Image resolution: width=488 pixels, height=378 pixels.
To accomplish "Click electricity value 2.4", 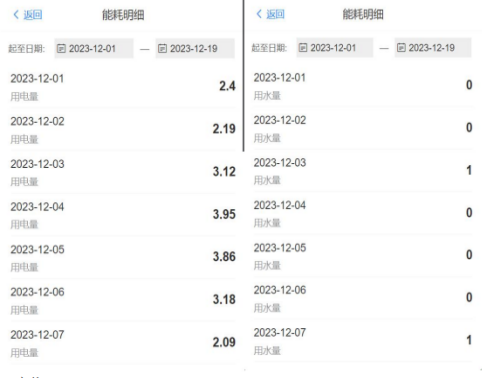I will click(227, 86).
